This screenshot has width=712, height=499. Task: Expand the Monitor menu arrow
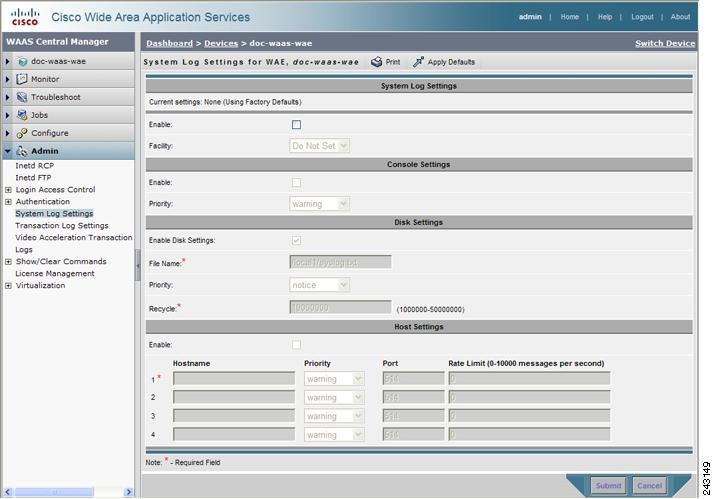click(7, 79)
